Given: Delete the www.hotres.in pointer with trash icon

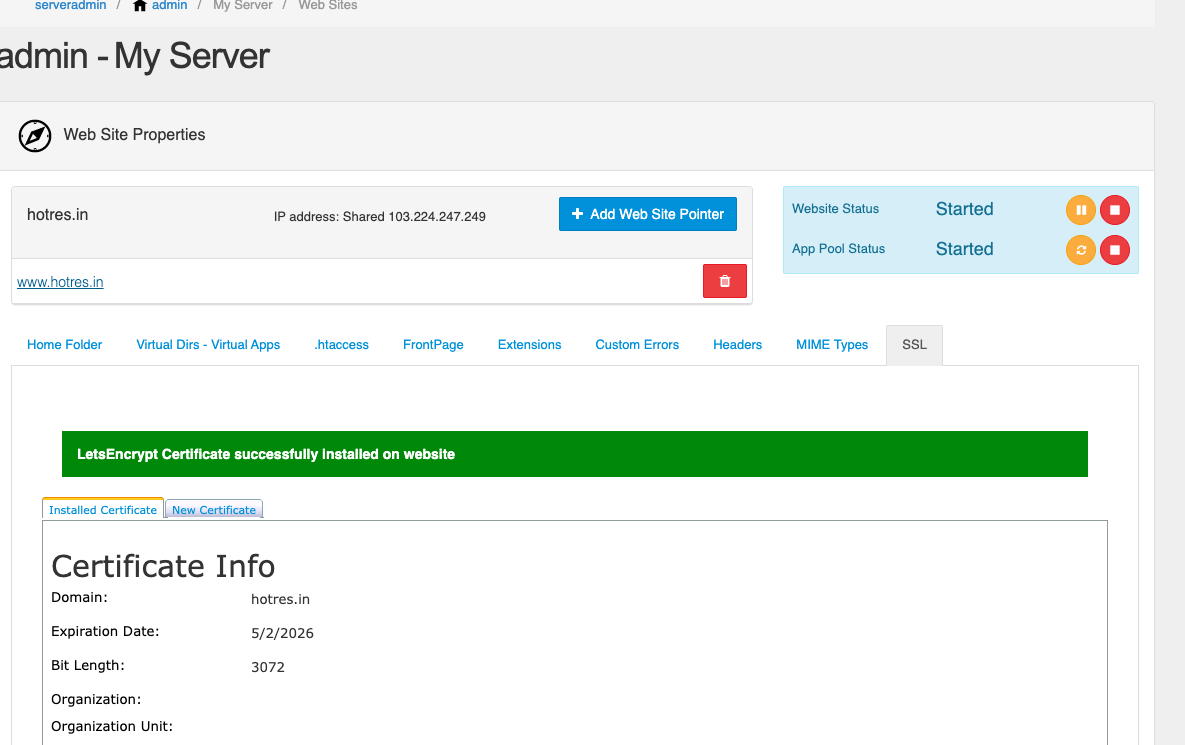Looking at the screenshot, I should coord(725,282).
